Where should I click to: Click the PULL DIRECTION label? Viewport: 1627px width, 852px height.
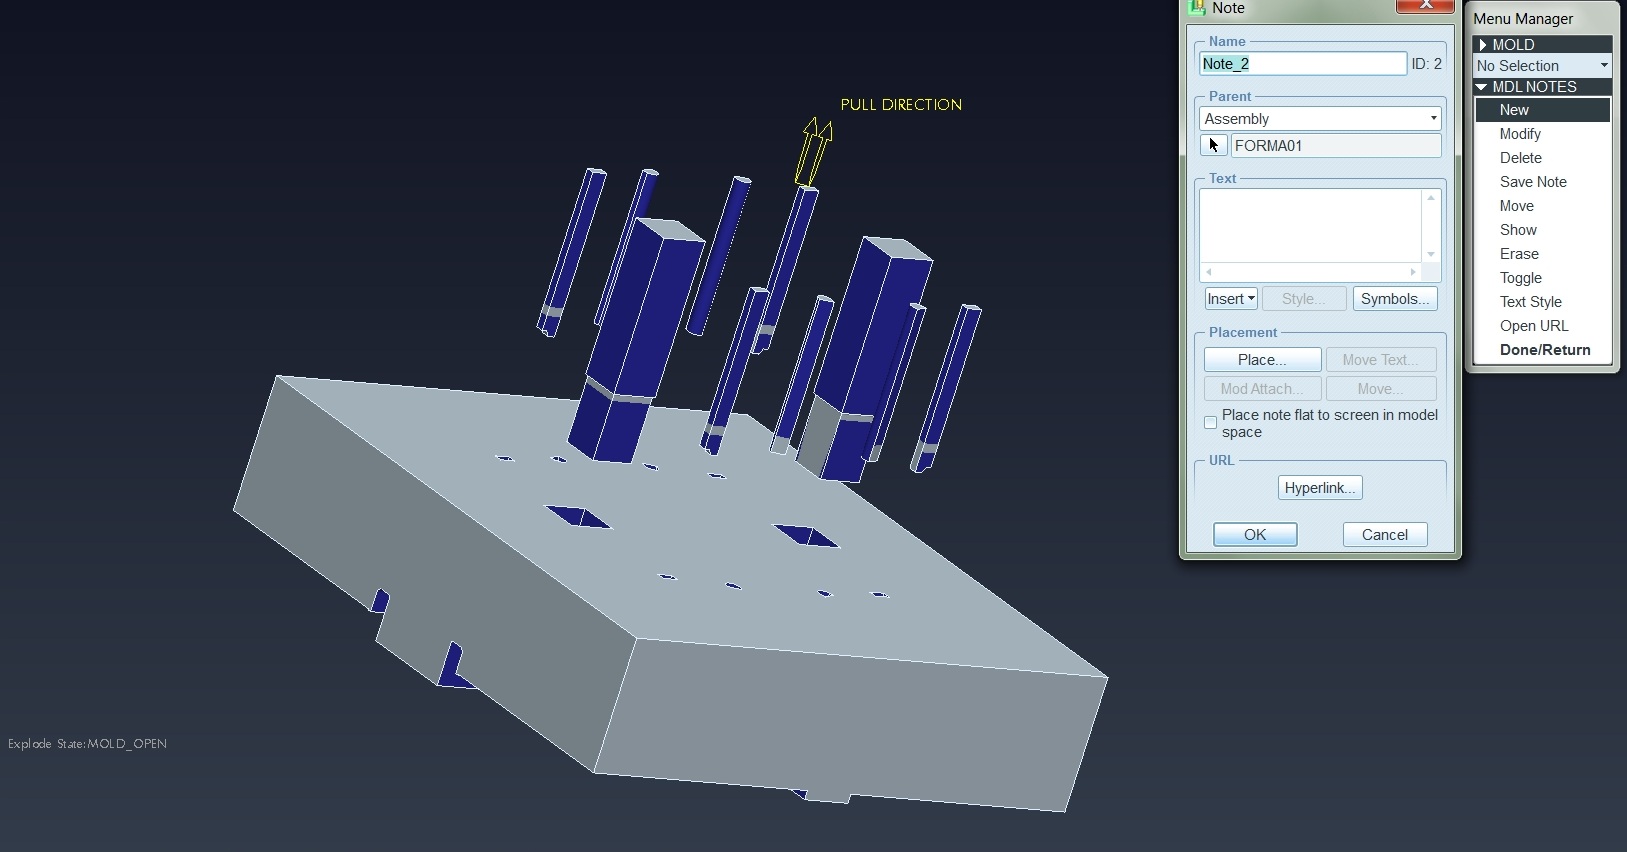[901, 104]
